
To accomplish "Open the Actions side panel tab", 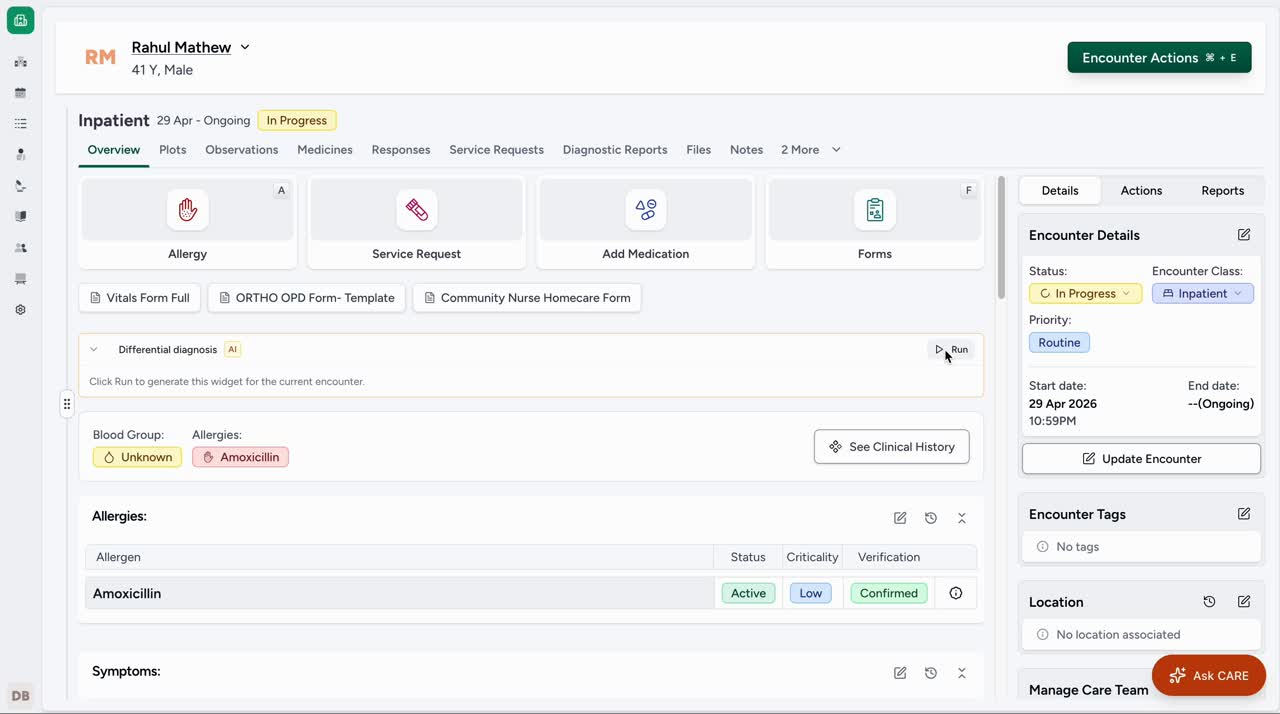I will (1141, 191).
